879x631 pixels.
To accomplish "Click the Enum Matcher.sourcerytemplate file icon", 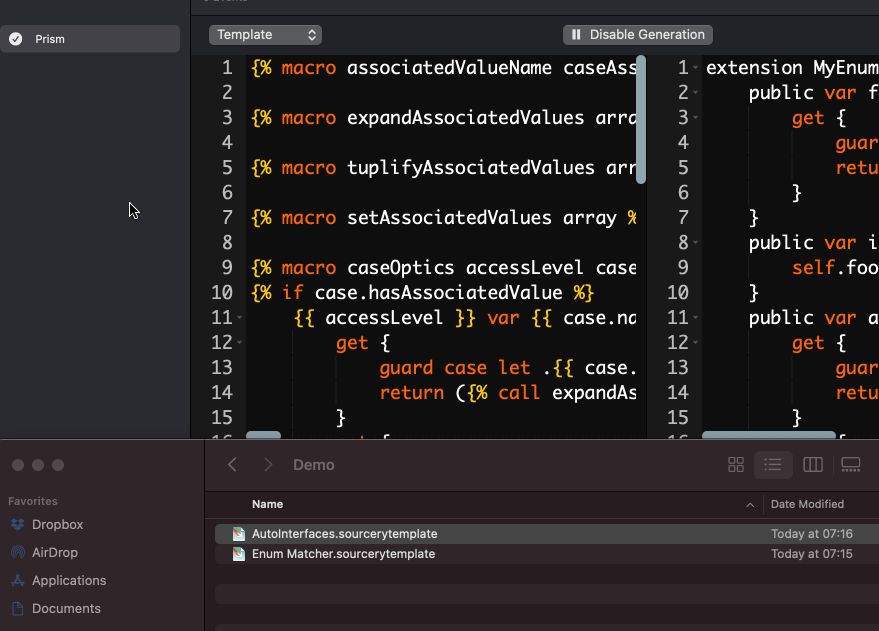I will [x=239, y=554].
